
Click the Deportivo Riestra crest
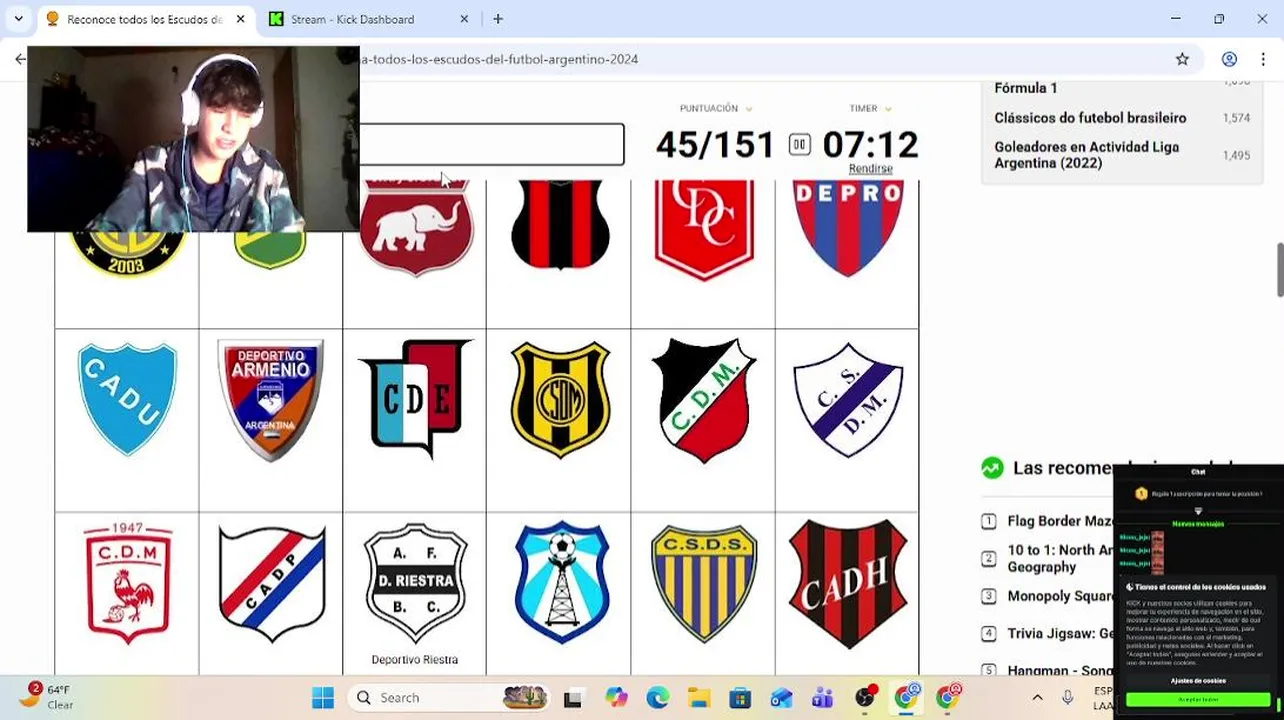pyautogui.click(x=415, y=584)
